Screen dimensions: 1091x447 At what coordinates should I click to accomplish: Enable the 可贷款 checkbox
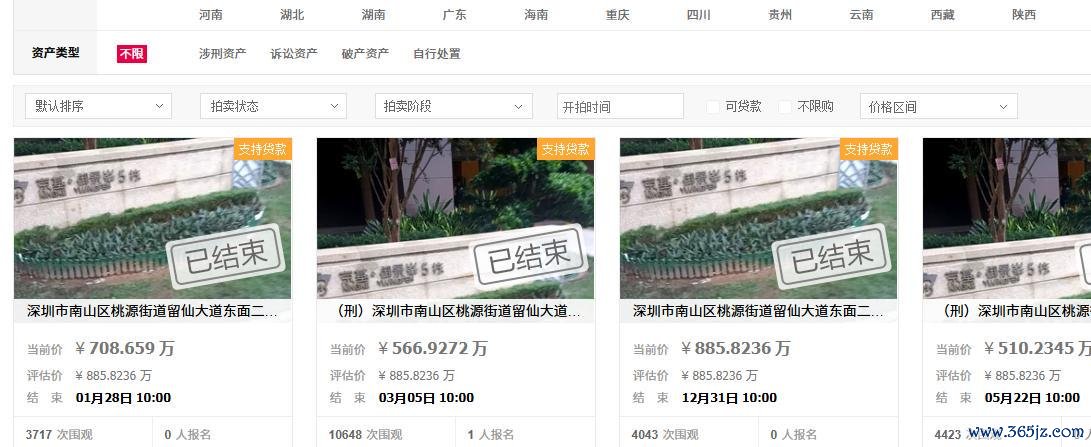pyautogui.click(x=712, y=107)
